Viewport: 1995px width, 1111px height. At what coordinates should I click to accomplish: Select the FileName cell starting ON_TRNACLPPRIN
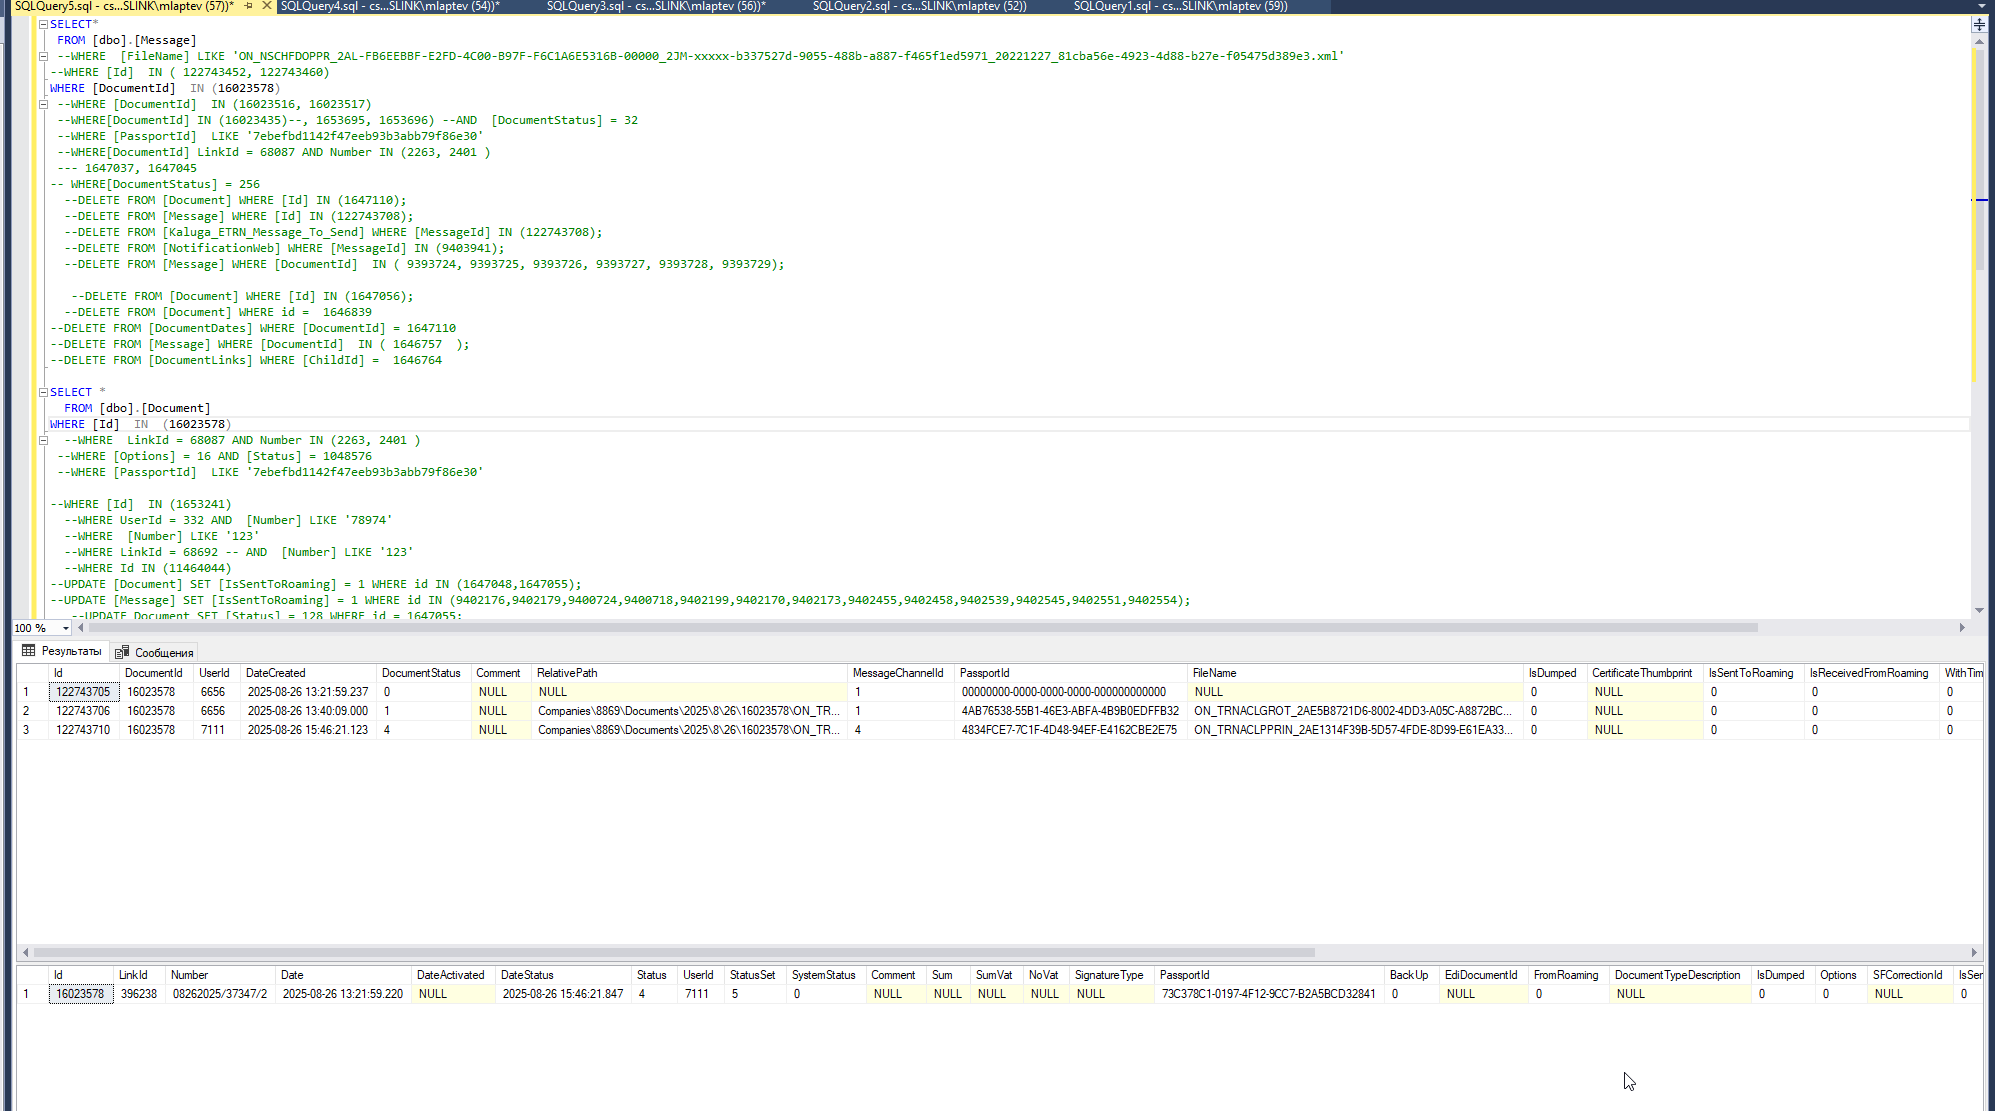pos(1353,730)
